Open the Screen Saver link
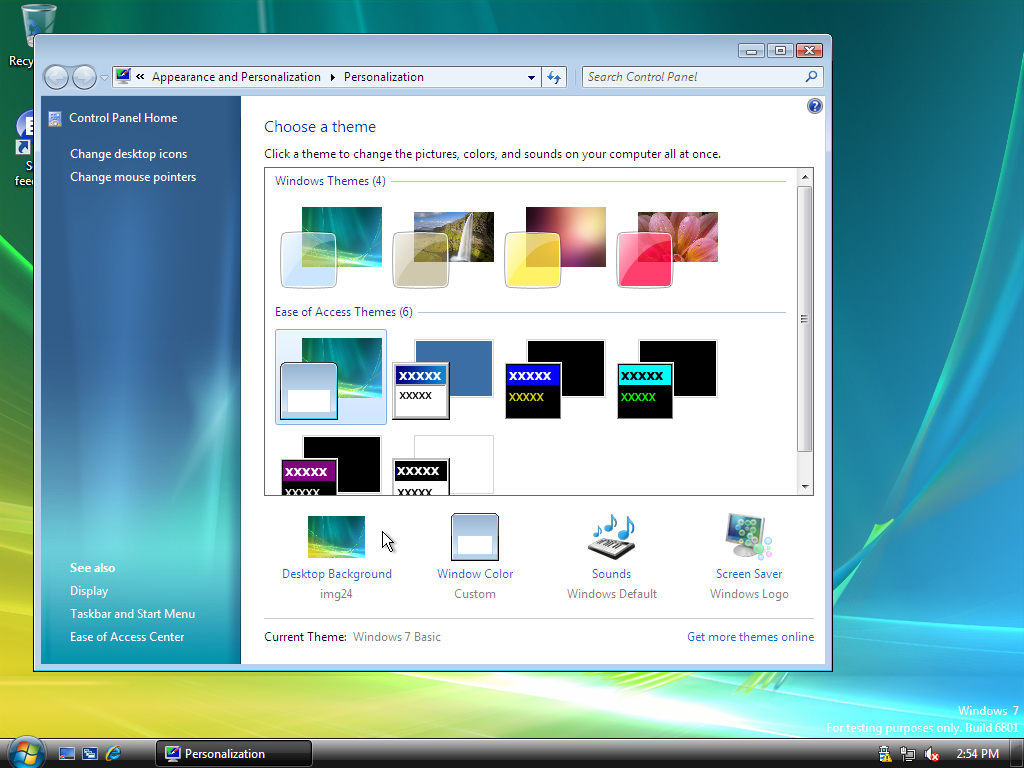The height and width of the screenshot is (768, 1024). tap(749, 573)
